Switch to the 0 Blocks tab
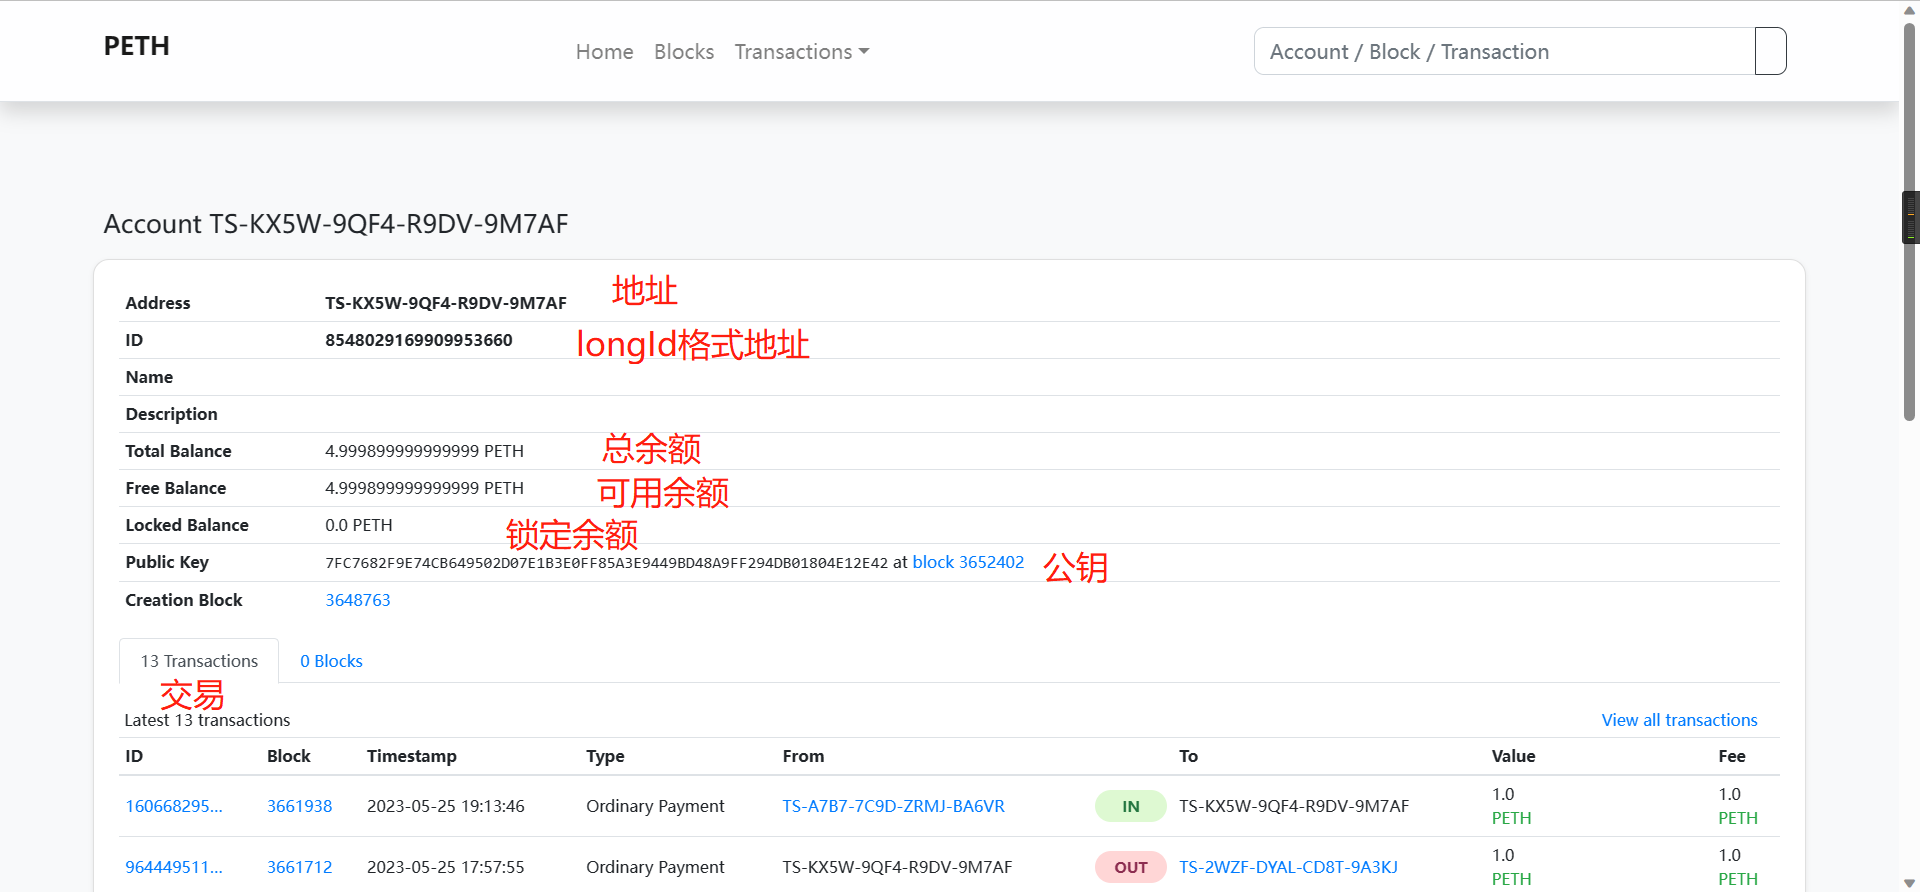1920x892 pixels. coord(331,661)
